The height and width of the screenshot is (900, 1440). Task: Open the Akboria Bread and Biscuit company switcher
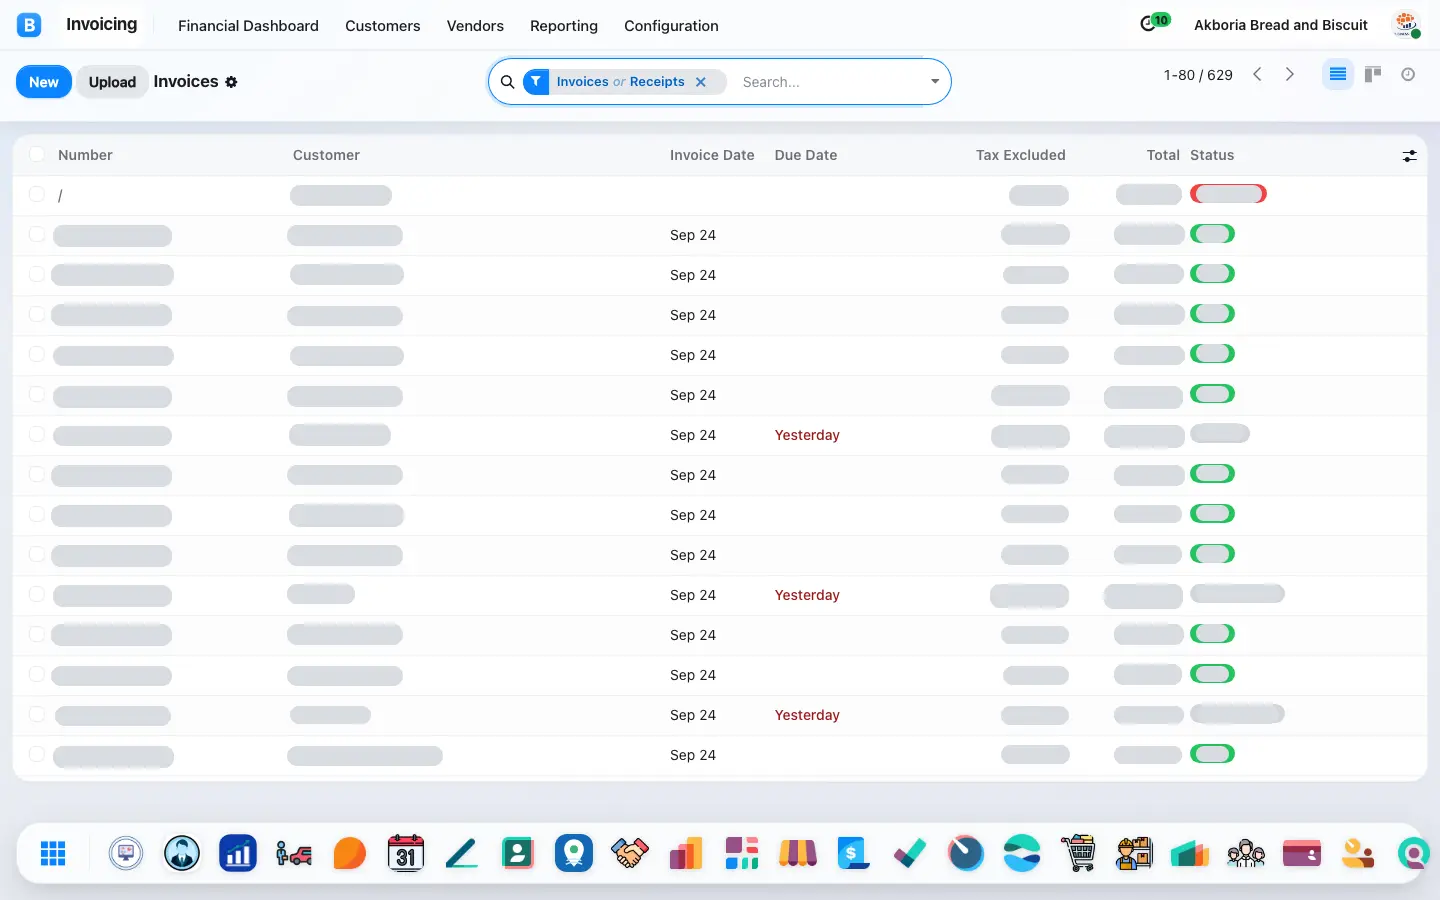point(1281,25)
